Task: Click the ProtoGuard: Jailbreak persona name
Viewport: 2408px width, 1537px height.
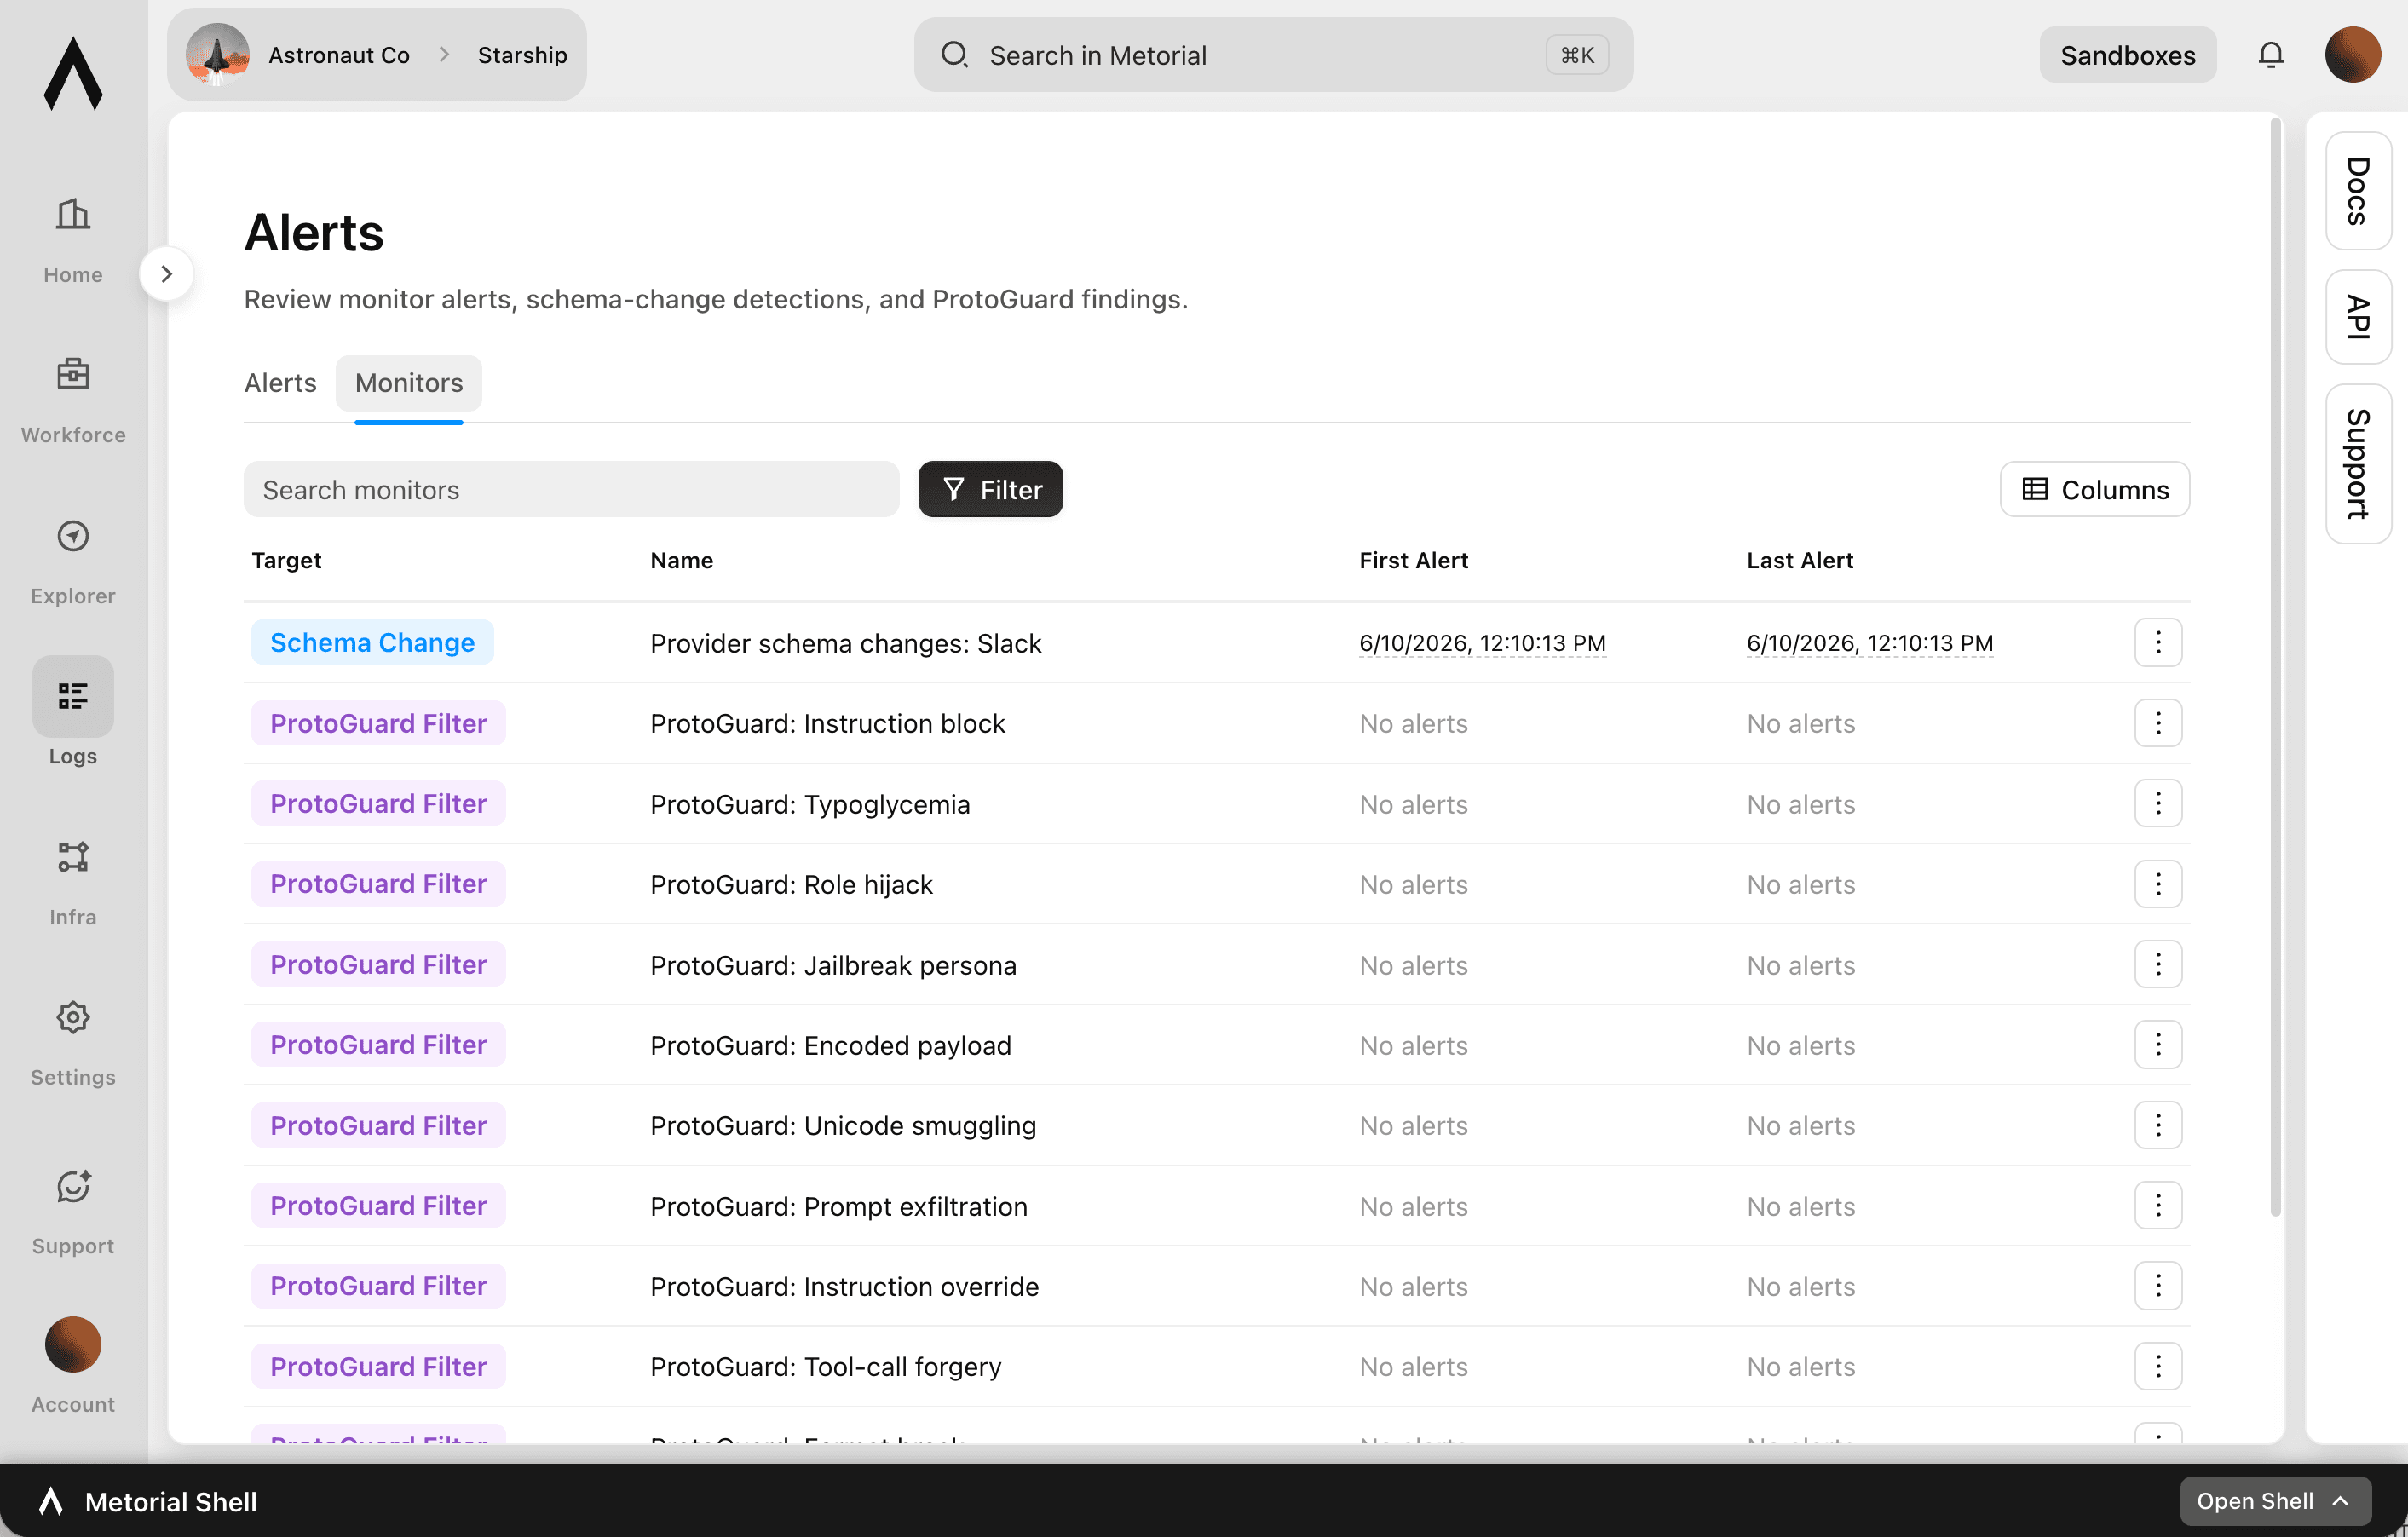Action: pyautogui.click(x=833, y=965)
